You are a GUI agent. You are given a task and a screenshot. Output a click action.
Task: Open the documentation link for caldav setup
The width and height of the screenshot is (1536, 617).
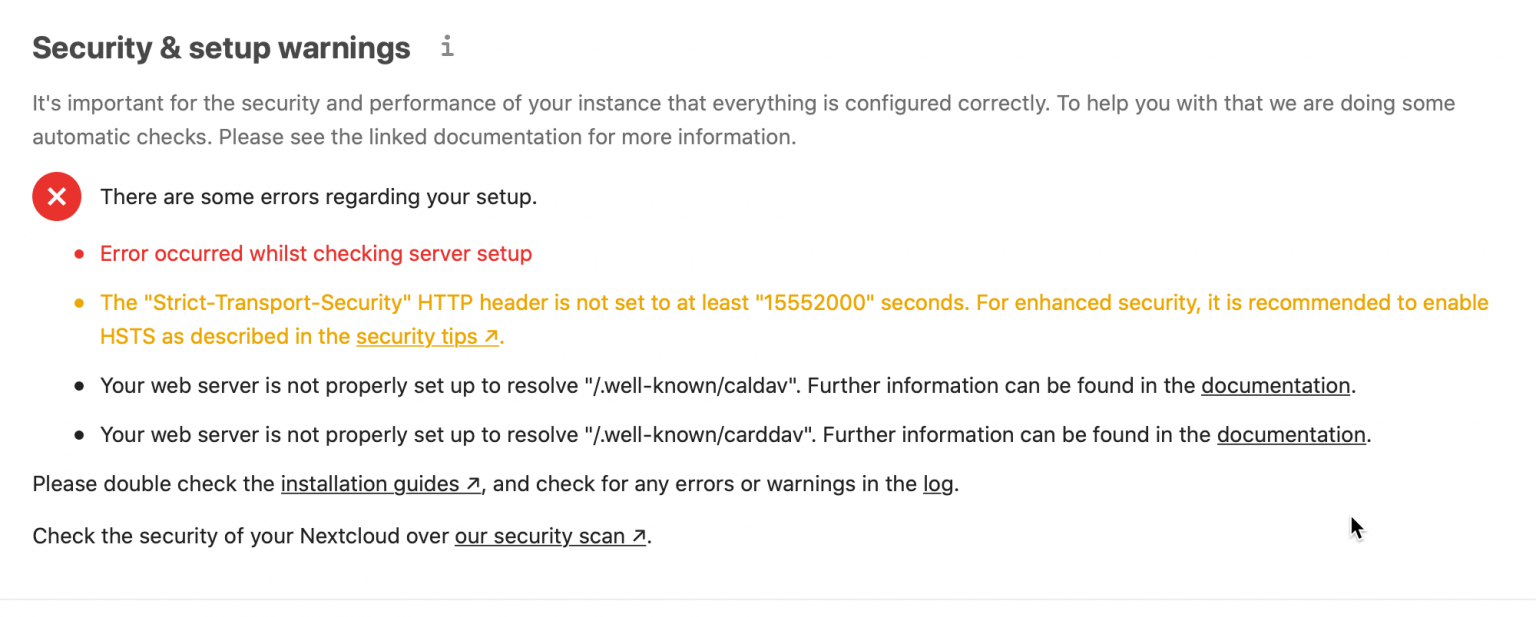pyautogui.click(x=1275, y=385)
